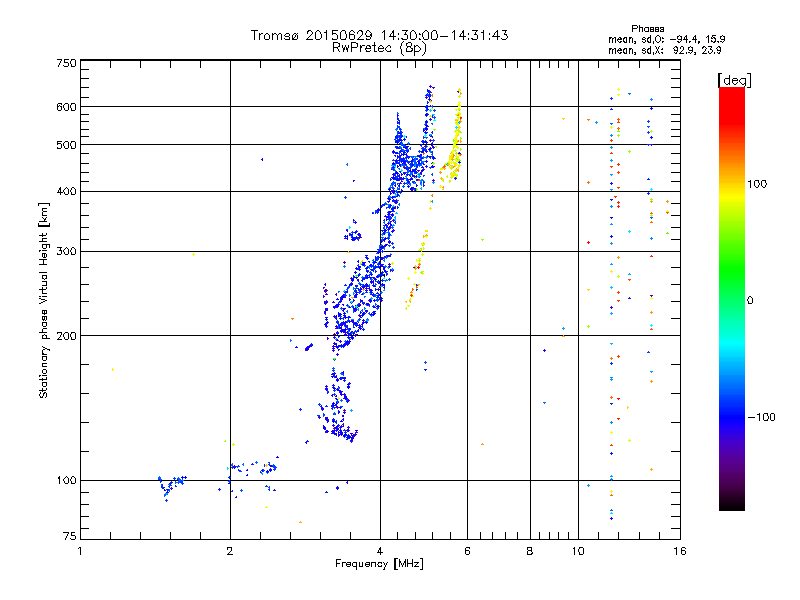Screen dimensions: 800x600
Task: Click the 'Phases' heading in the top-right
Action: pos(647,29)
